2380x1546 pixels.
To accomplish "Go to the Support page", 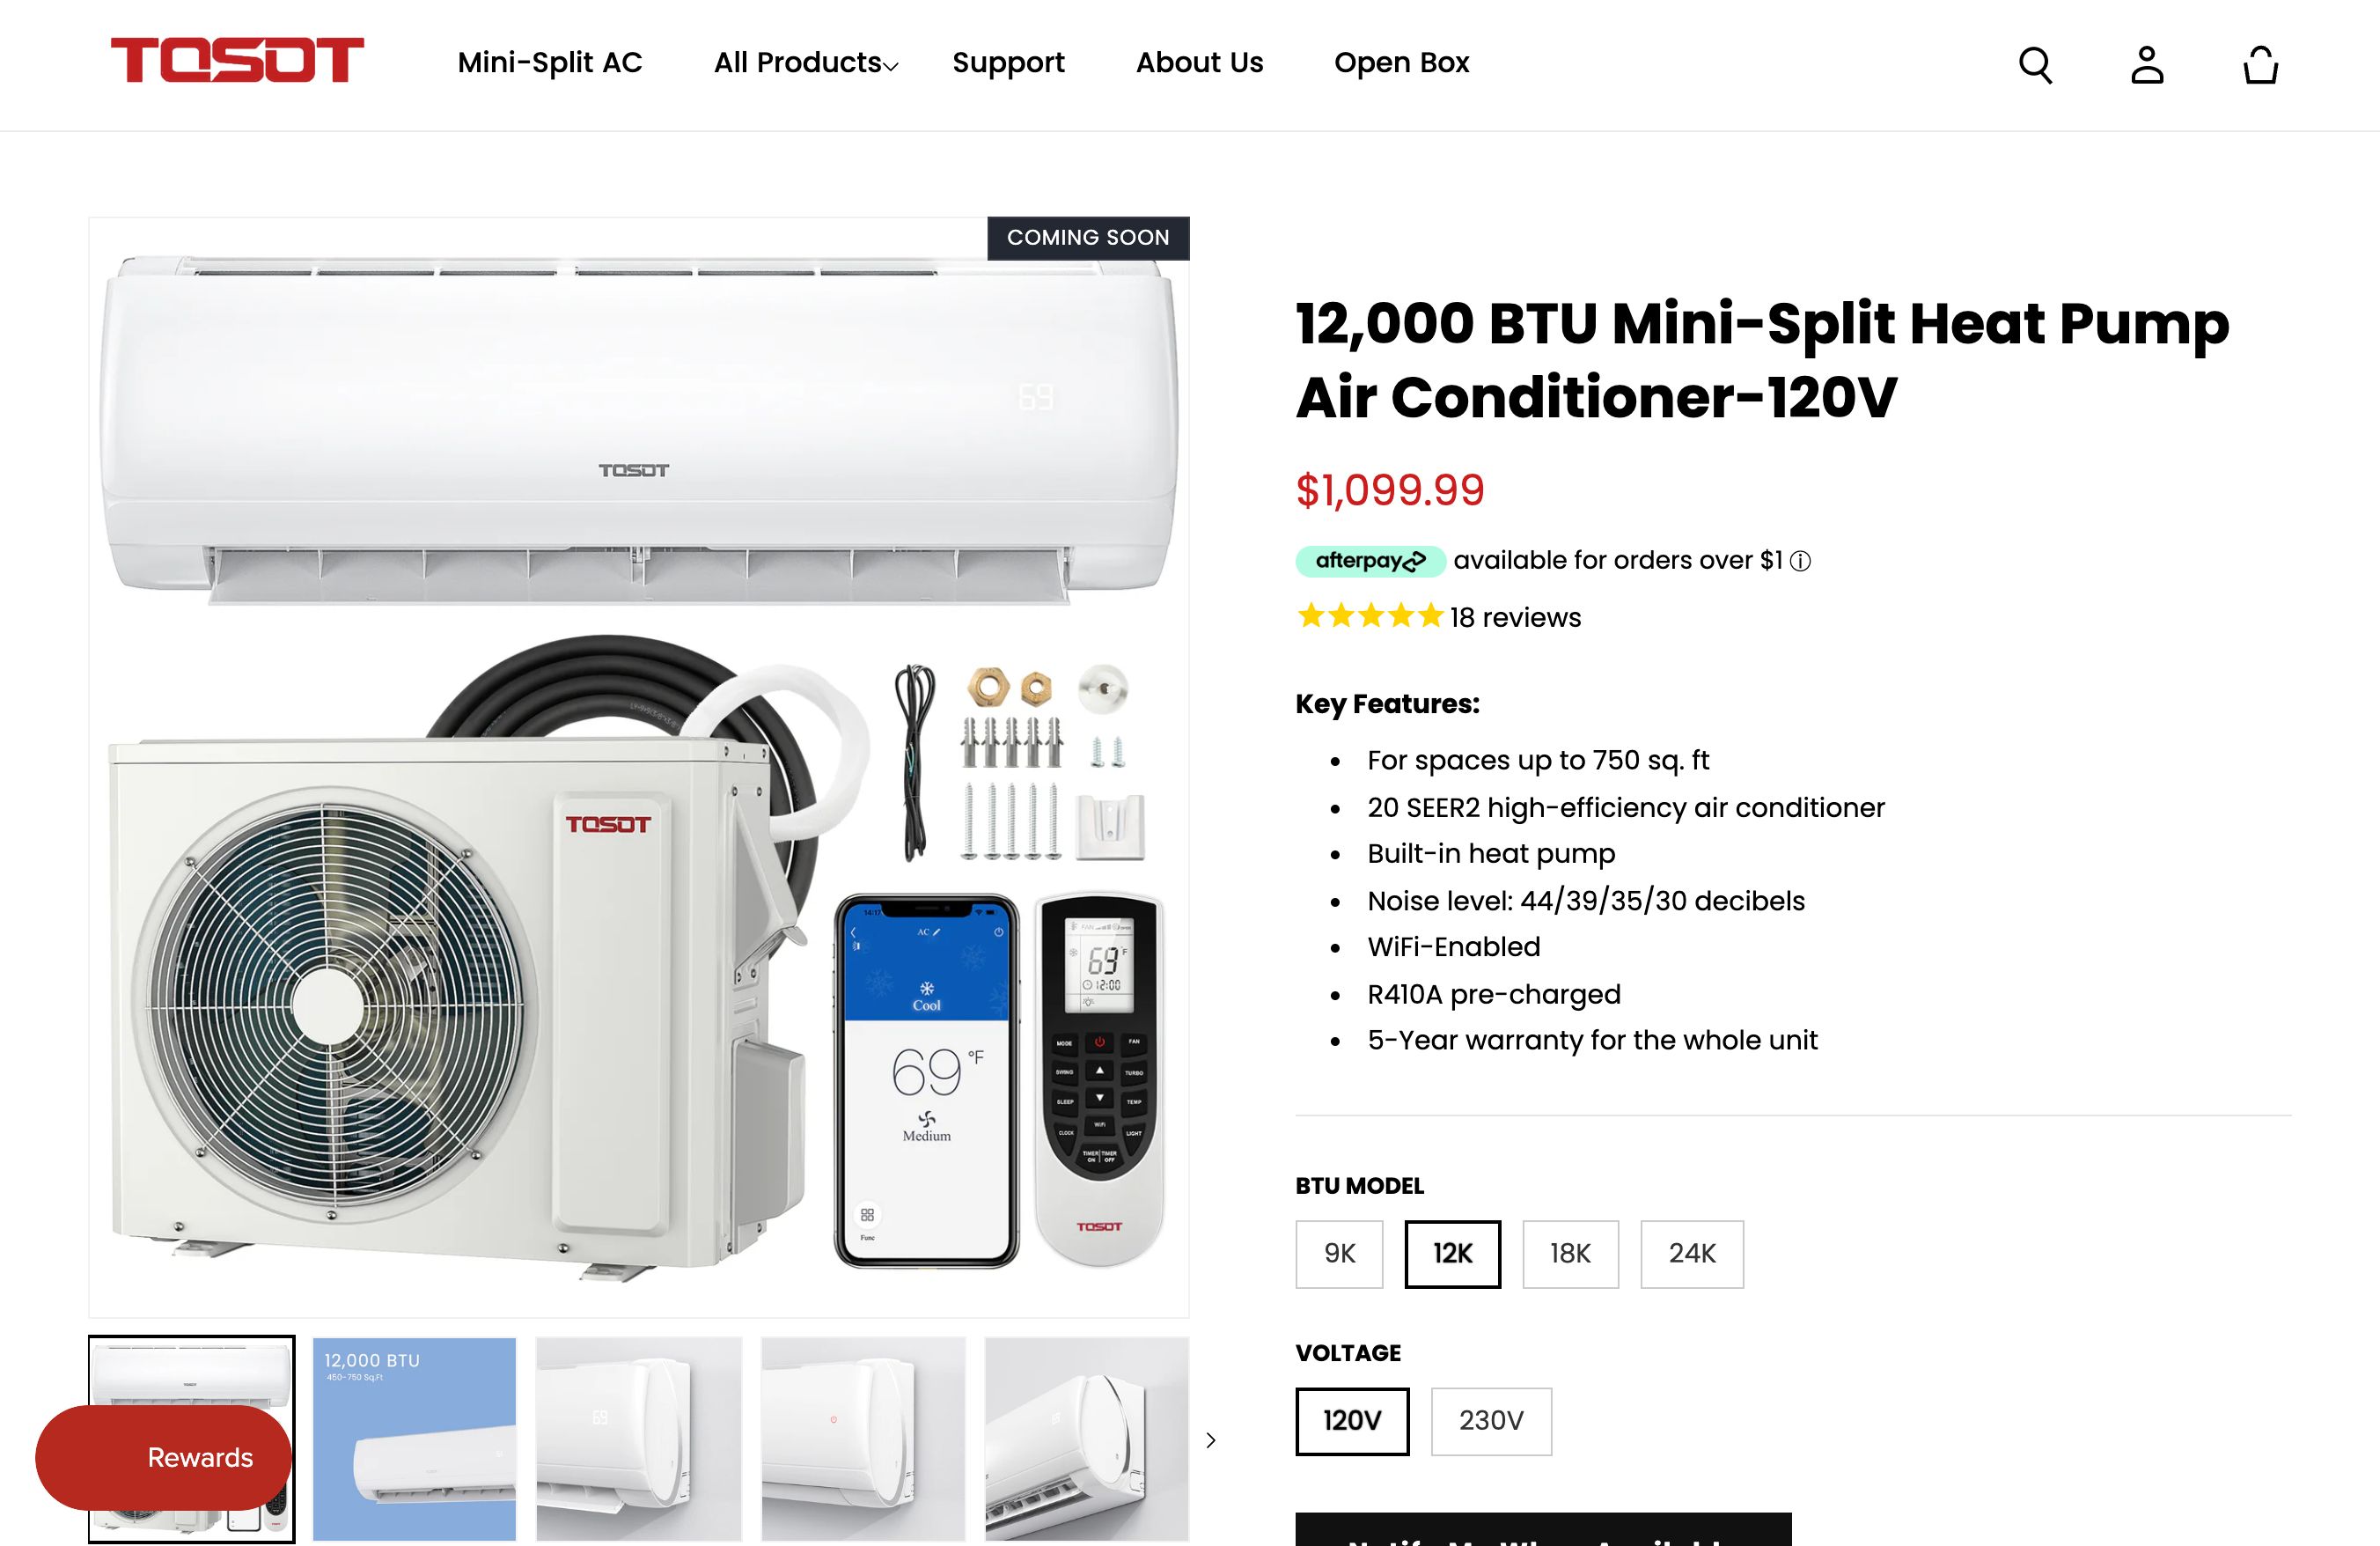I will 1008,63.
